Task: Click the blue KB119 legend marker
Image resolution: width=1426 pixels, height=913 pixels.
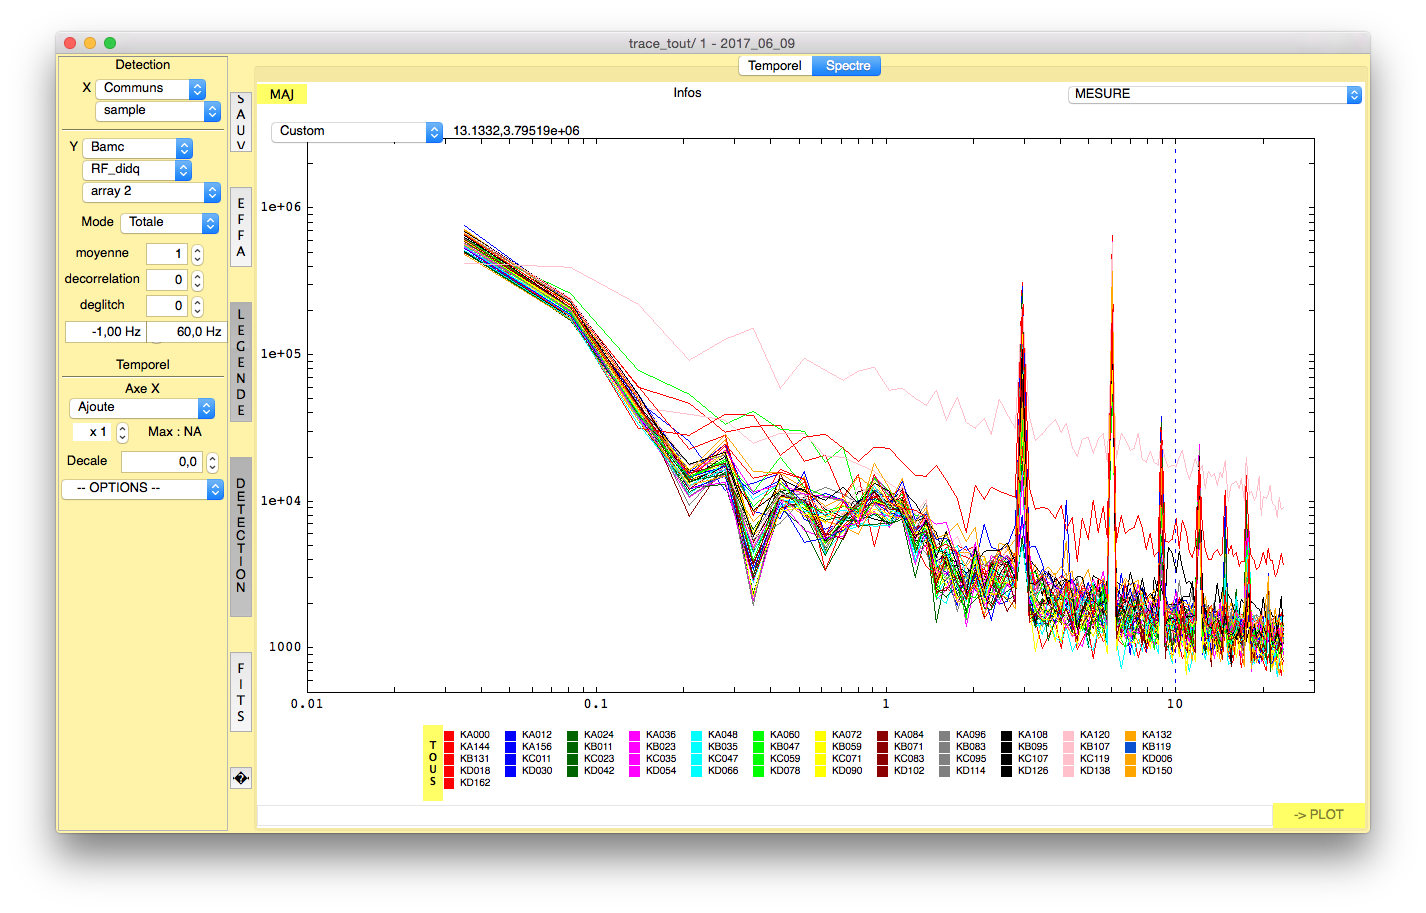Action: [1131, 747]
